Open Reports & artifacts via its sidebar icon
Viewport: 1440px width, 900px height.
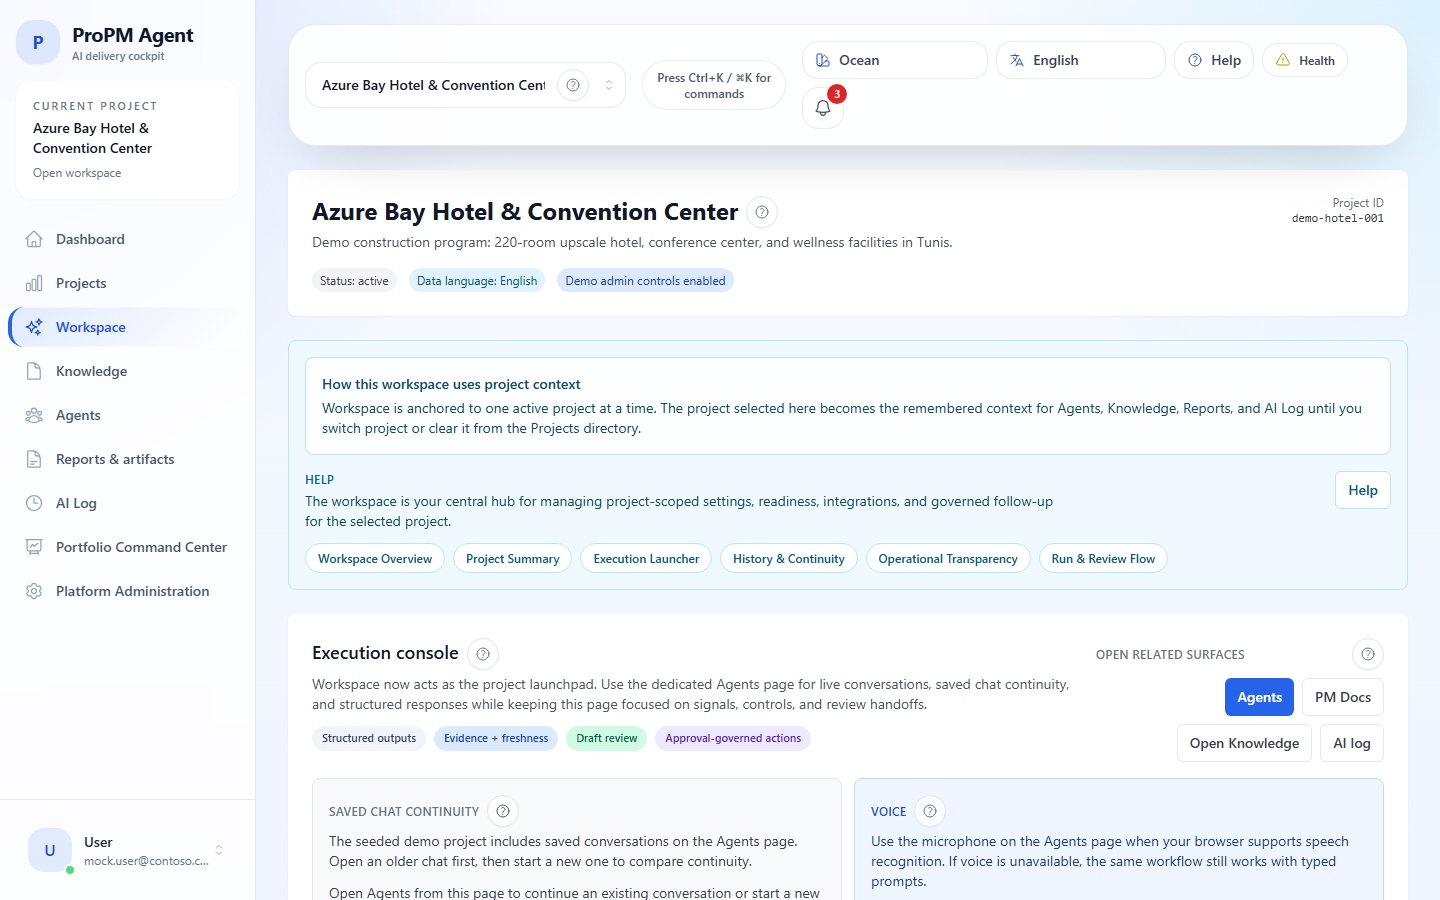tap(34, 459)
